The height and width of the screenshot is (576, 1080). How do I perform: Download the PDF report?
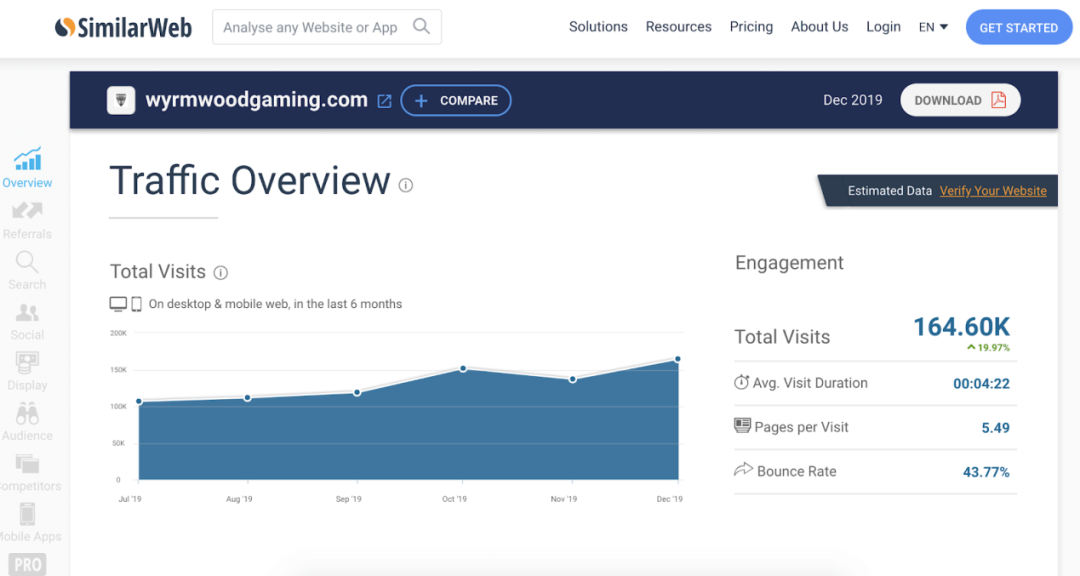[960, 100]
